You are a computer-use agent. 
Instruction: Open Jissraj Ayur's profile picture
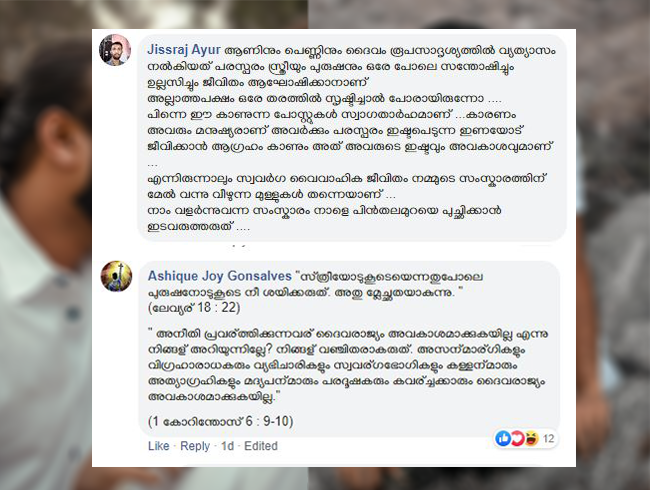click(115, 50)
